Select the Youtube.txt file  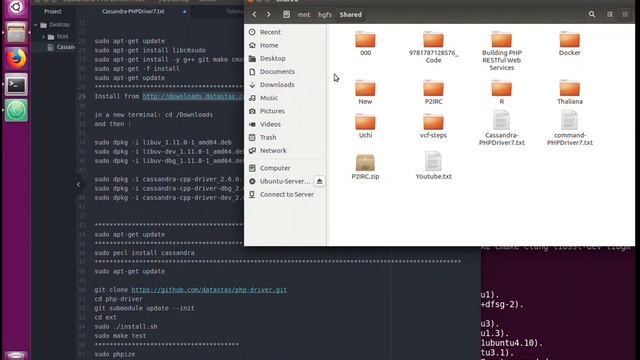[433, 165]
